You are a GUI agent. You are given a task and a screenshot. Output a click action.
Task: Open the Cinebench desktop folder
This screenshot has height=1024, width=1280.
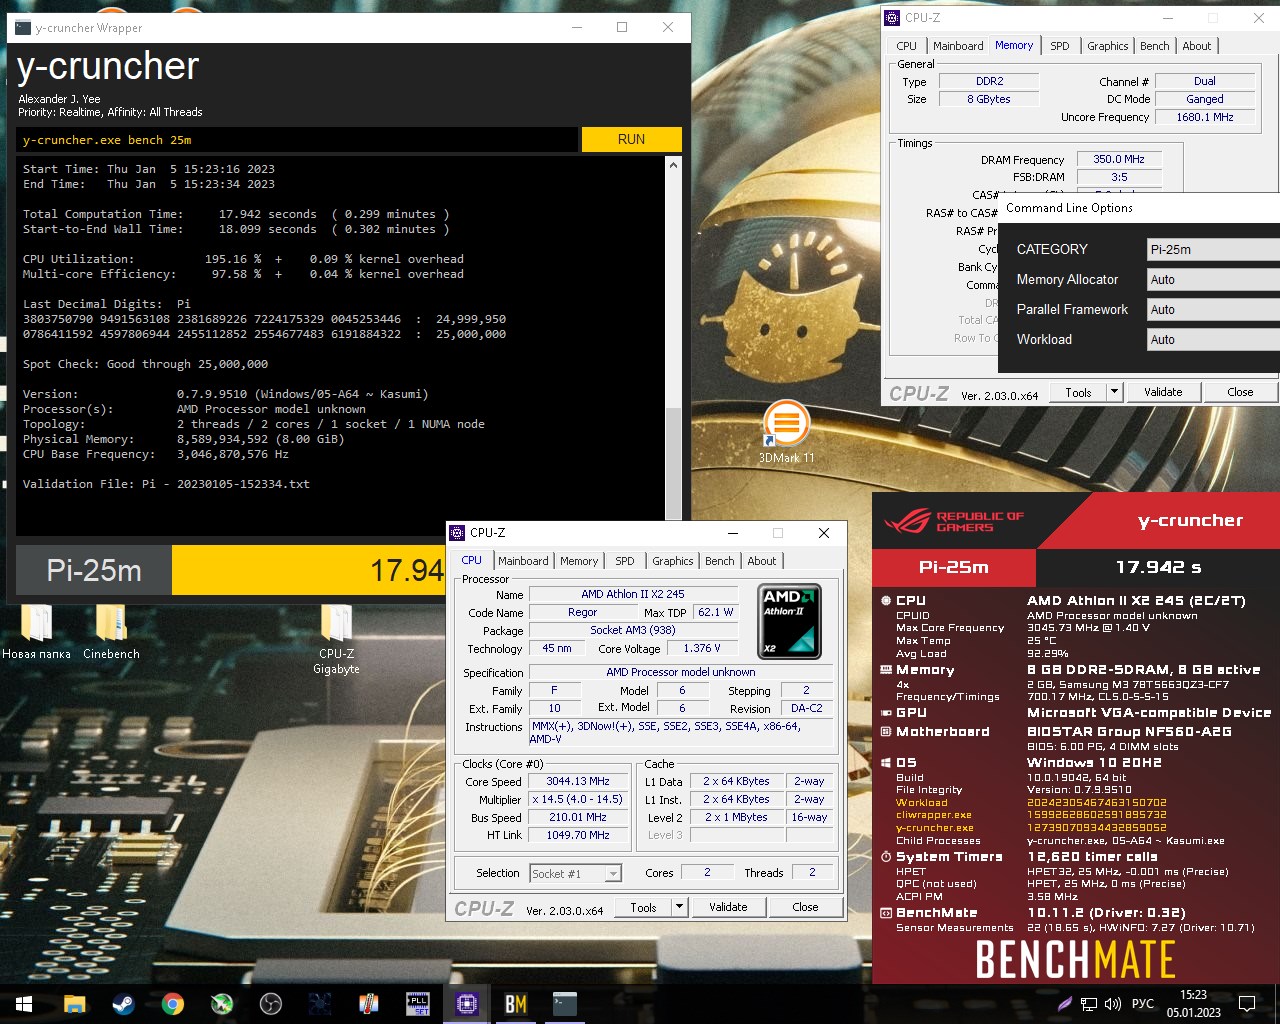(111, 632)
